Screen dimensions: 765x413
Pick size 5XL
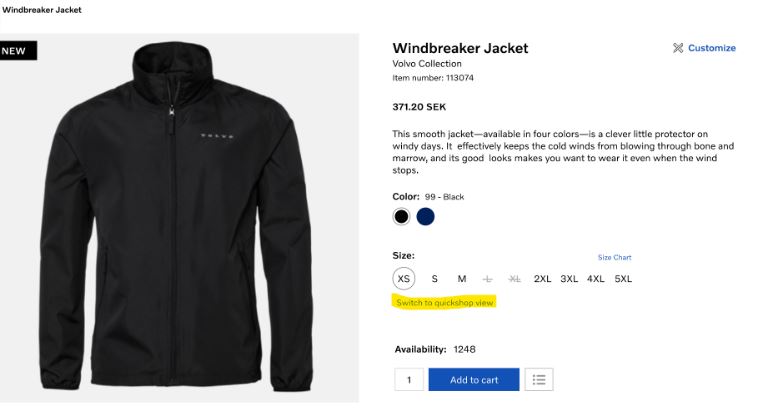[623, 279]
